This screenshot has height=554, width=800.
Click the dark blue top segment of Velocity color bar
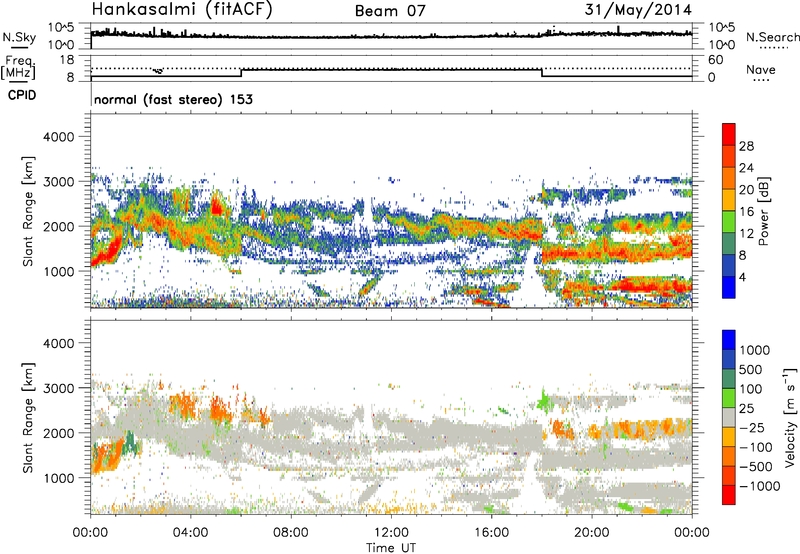pos(729,340)
